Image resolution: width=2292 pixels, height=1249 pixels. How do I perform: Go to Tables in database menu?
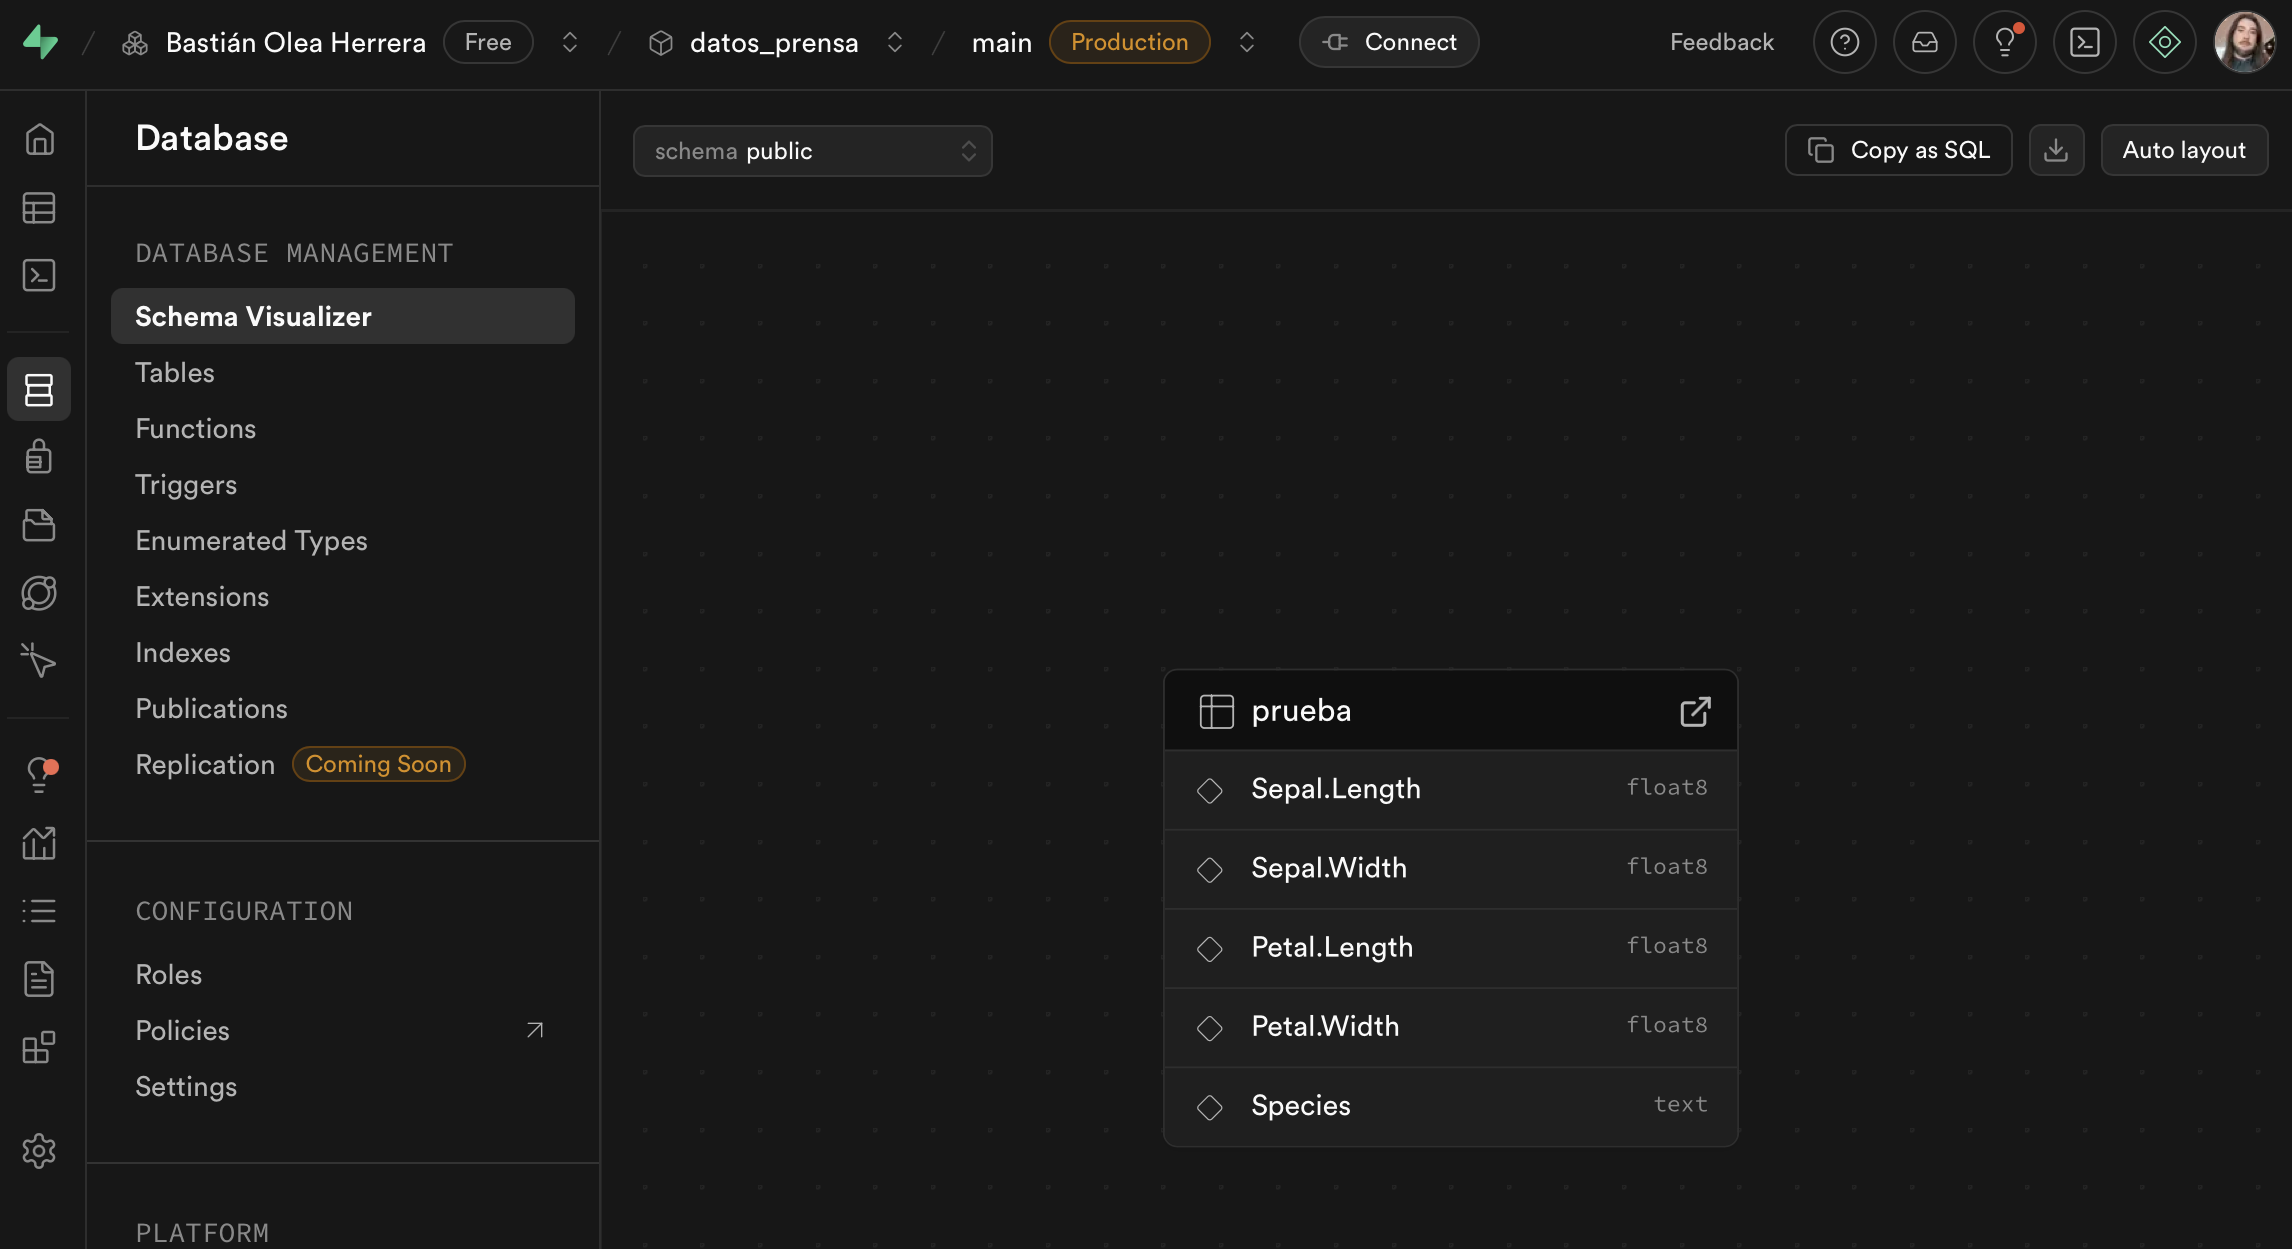pyautogui.click(x=175, y=372)
